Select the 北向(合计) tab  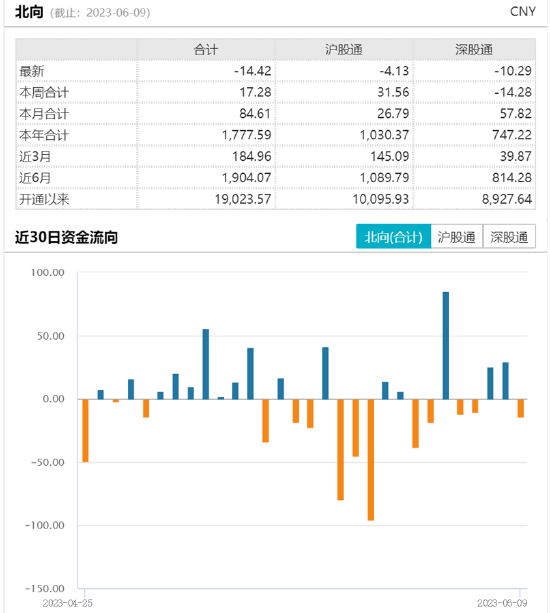[393, 237]
